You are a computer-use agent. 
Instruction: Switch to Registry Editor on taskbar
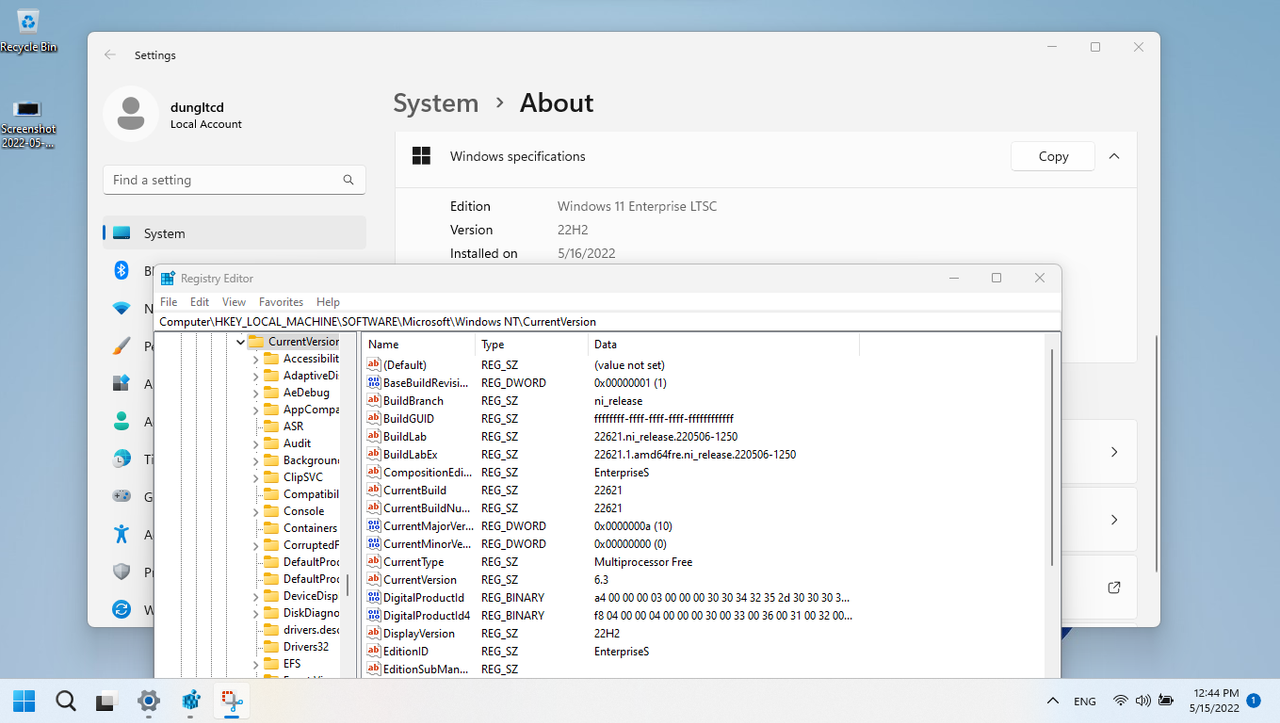point(190,700)
